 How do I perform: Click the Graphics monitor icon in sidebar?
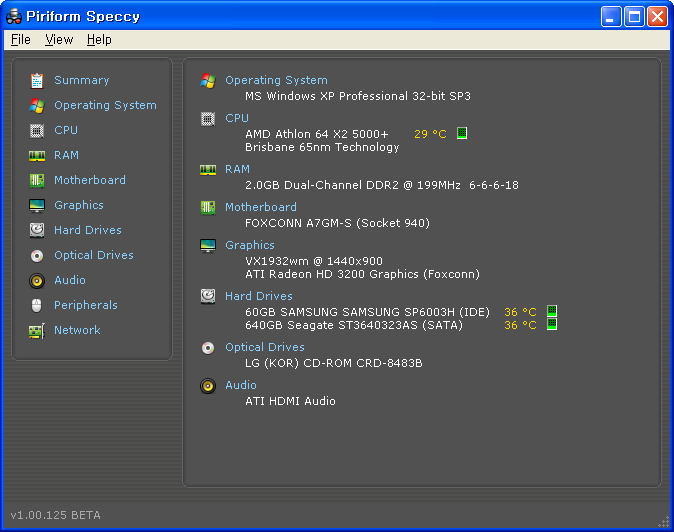pos(37,205)
